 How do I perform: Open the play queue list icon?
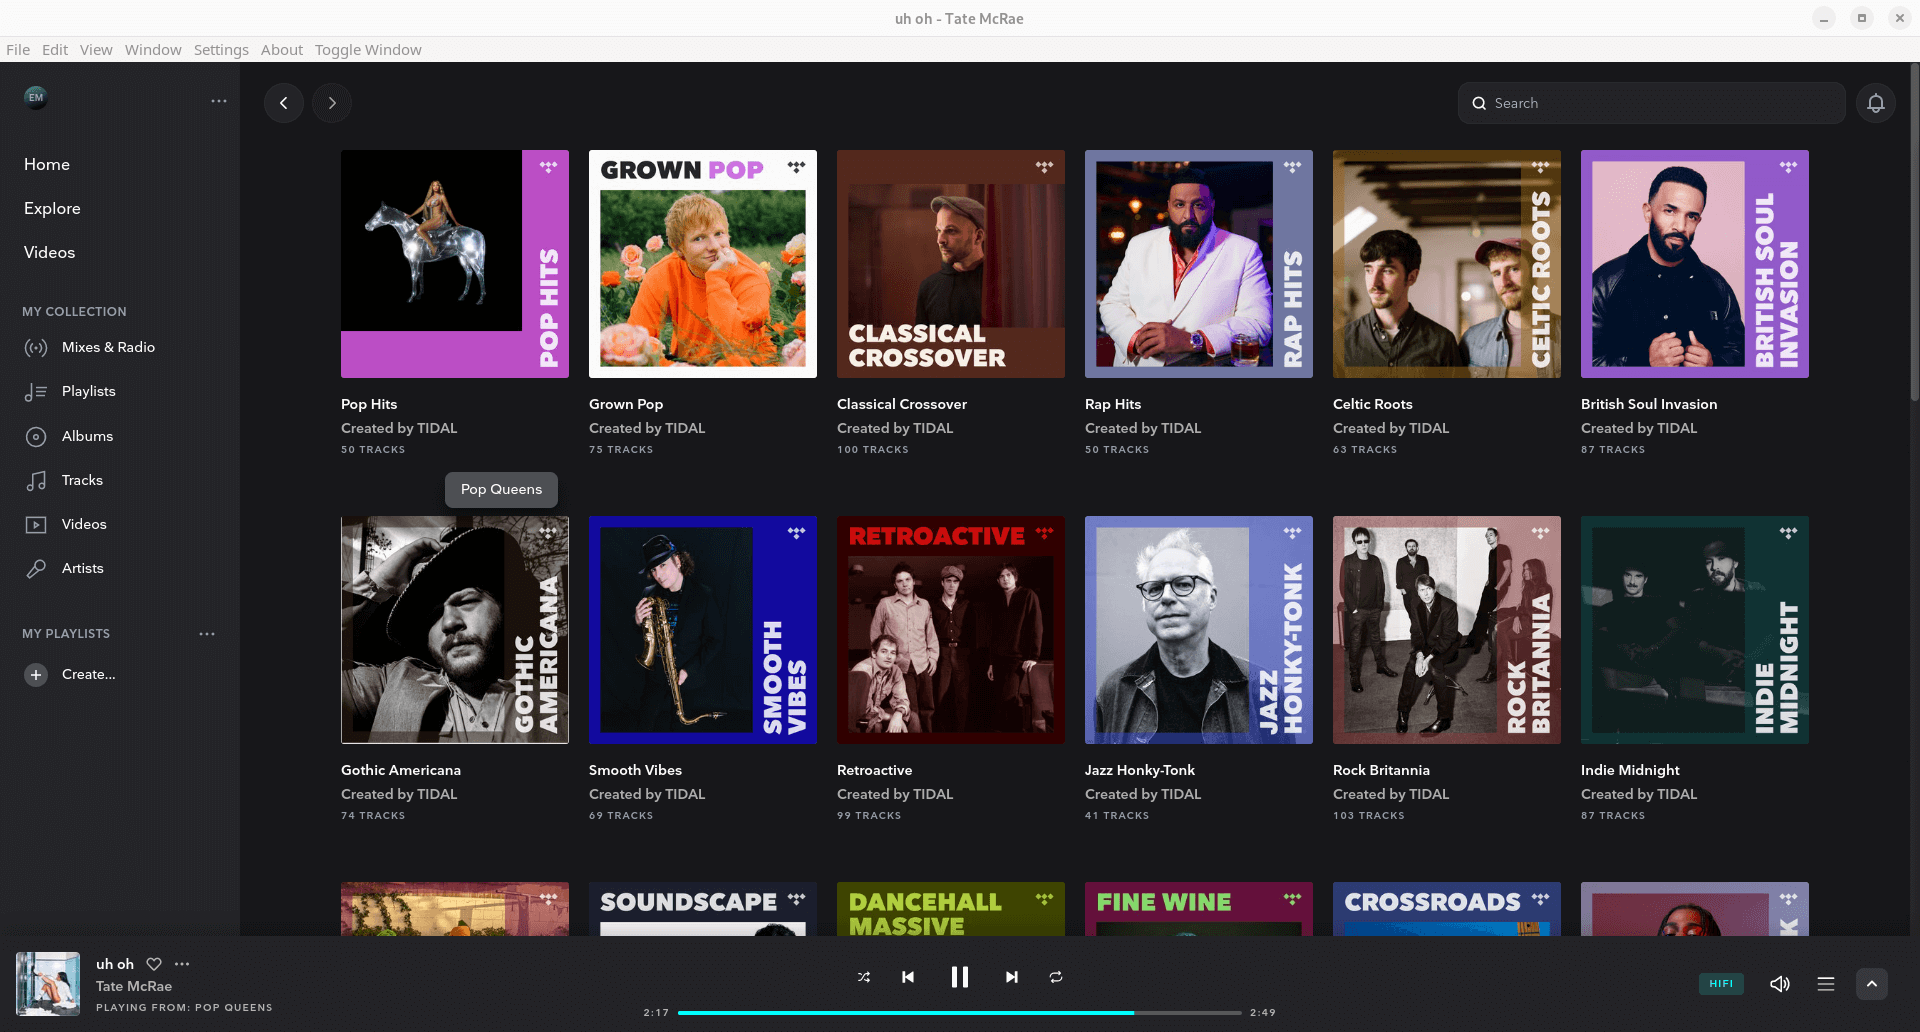point(1826,984)
